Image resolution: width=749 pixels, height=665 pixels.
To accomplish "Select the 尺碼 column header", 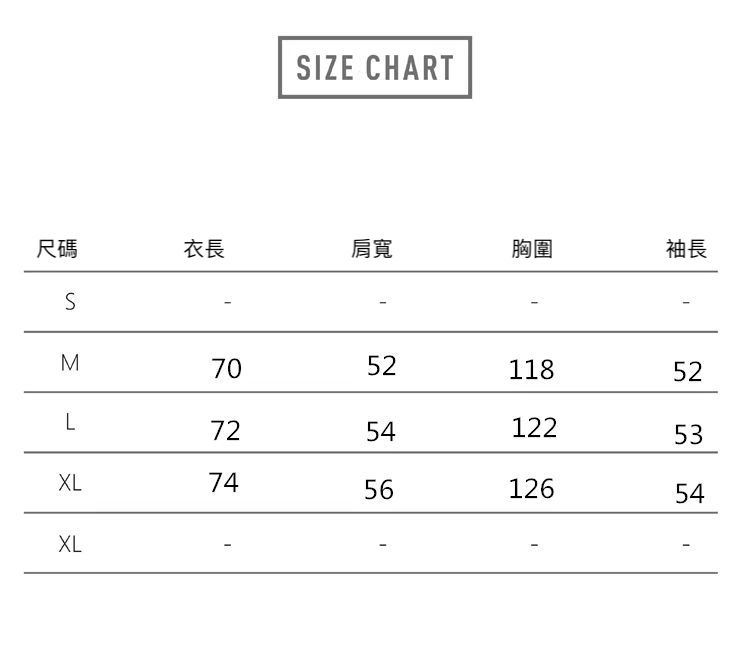I will (x=56, y=249).
